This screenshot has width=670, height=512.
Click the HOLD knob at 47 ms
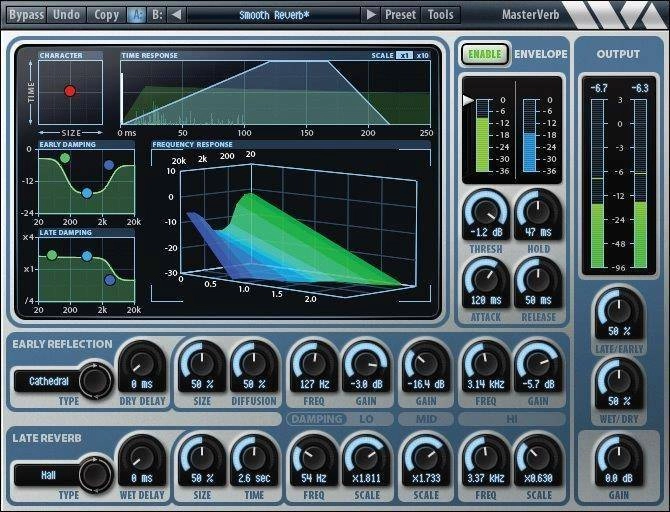click(x=538, y=214)
